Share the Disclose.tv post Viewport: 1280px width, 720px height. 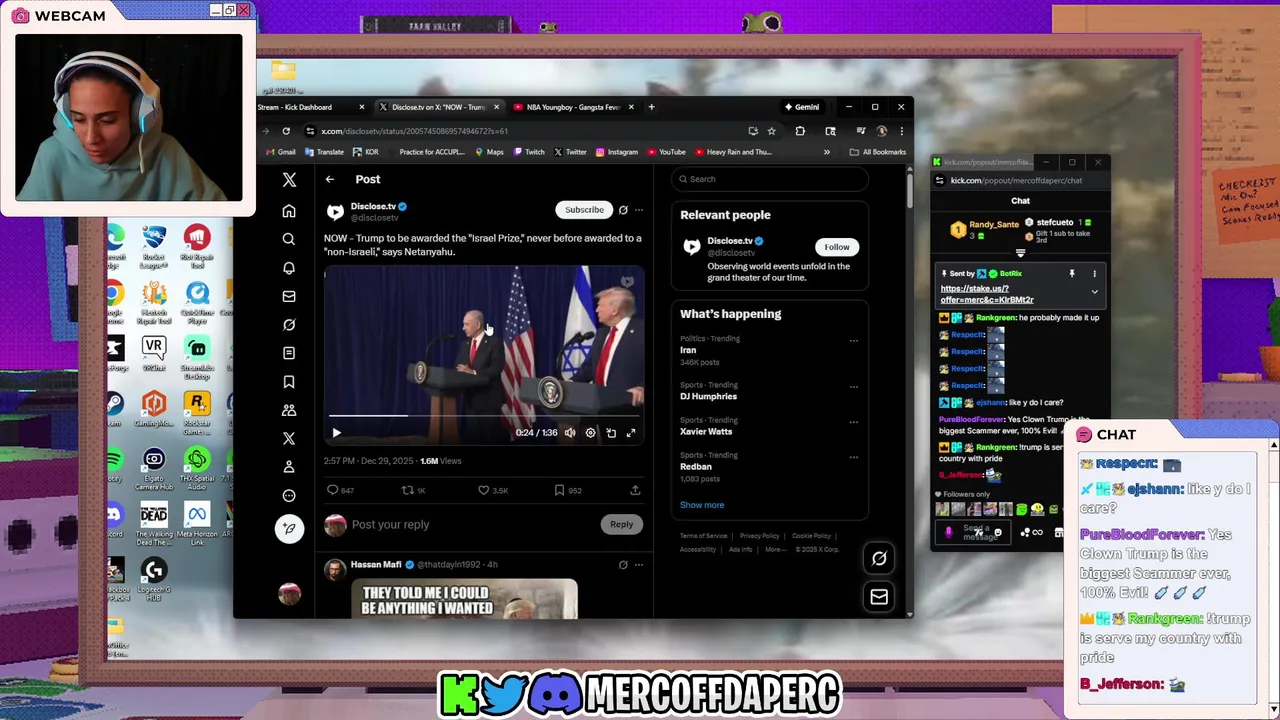coord(635,490)
